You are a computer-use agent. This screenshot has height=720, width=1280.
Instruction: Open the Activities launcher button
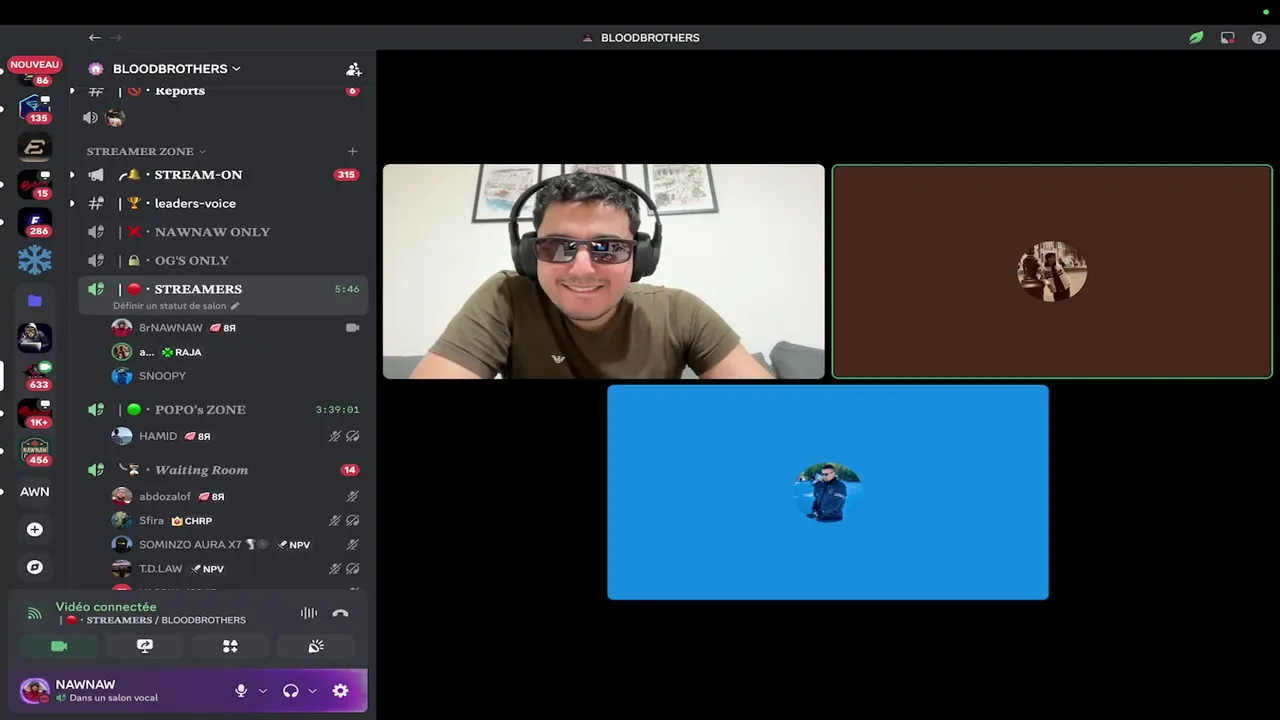point(230,646)
